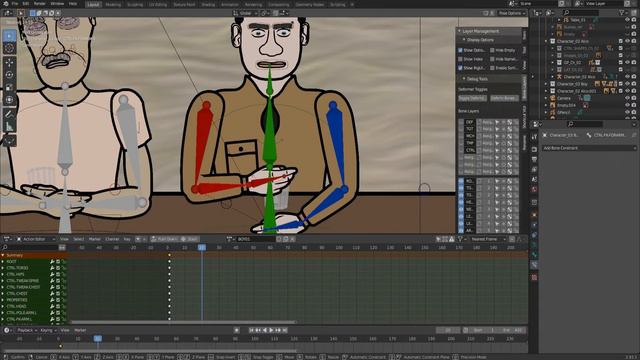Expand Camera entry in outliner
Screen dimensions: 640x360
[546, 98]
